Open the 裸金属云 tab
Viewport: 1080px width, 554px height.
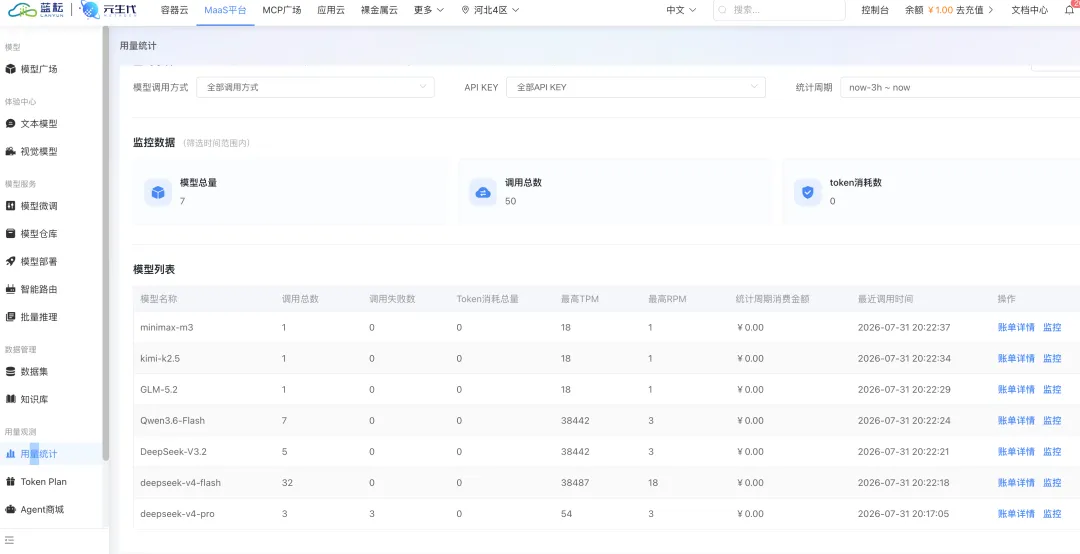point(379,10)
